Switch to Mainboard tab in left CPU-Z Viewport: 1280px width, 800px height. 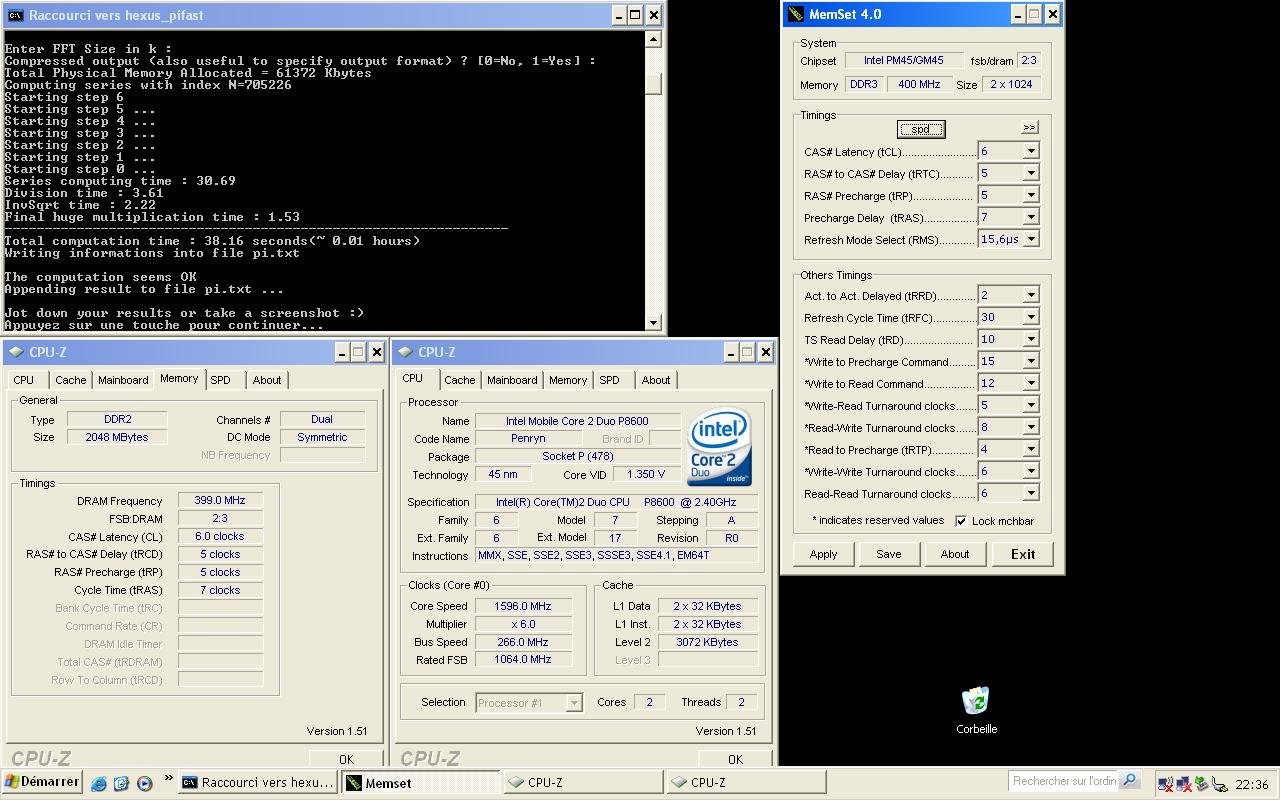pos(123,380)
